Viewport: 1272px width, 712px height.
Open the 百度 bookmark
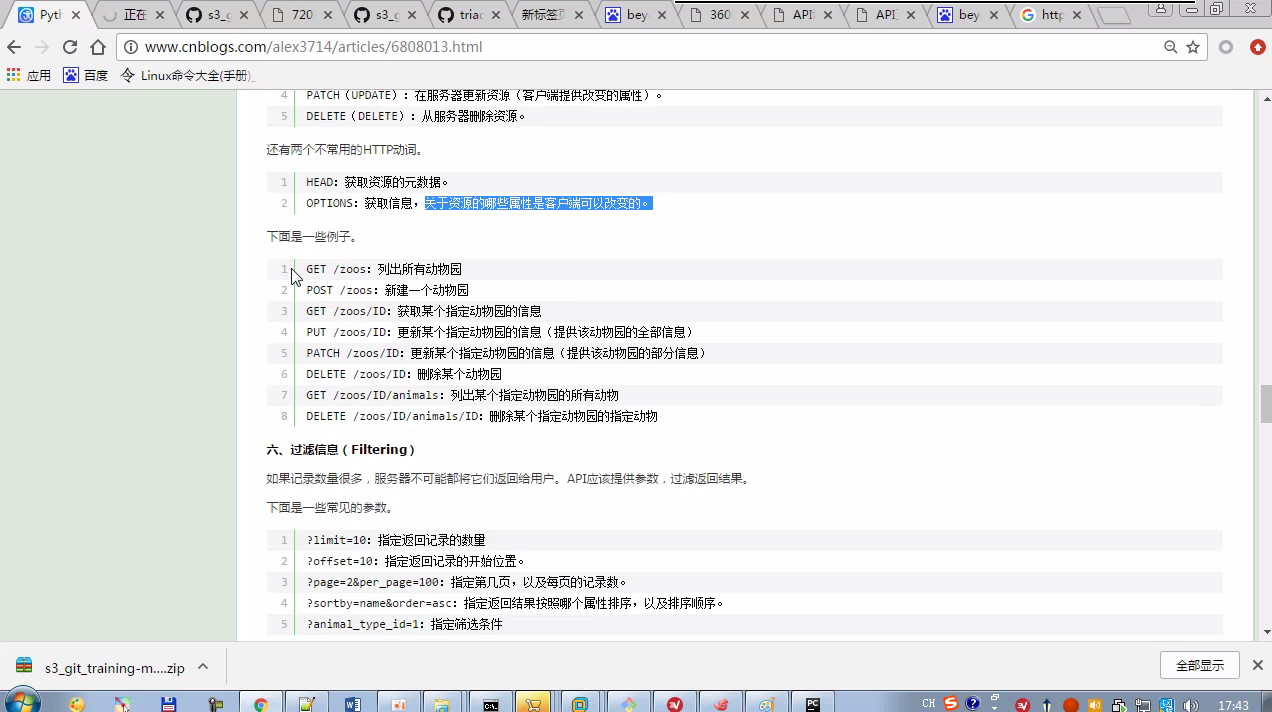(86, 75)
